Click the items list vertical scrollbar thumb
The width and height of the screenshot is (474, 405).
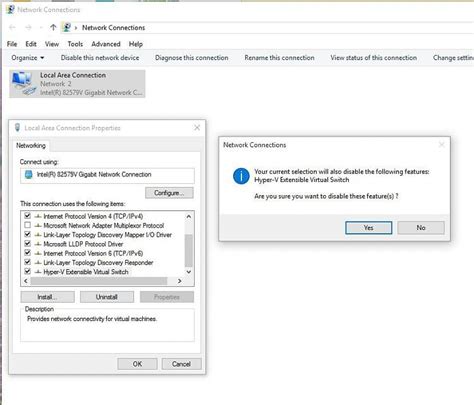[x=189, y=250]
